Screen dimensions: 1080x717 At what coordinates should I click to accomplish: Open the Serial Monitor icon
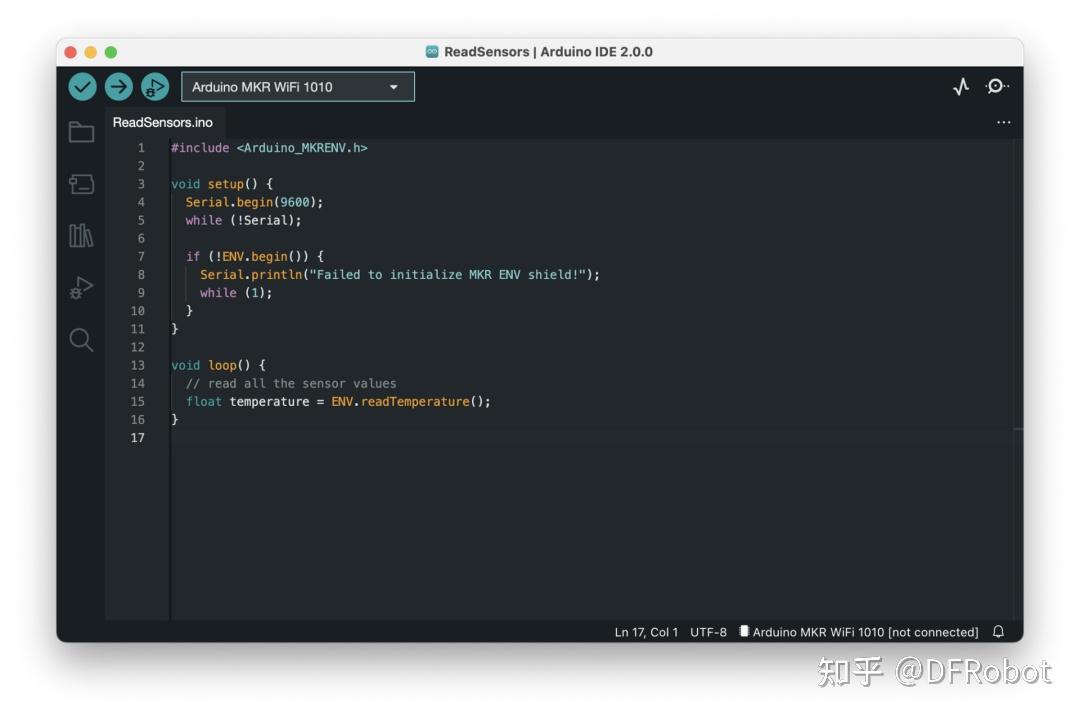point(996,87)
